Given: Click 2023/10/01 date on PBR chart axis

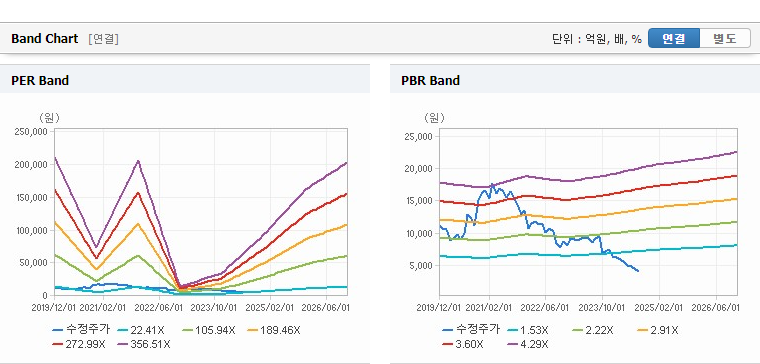Looking at the screenshot, I should pos(602,308).
